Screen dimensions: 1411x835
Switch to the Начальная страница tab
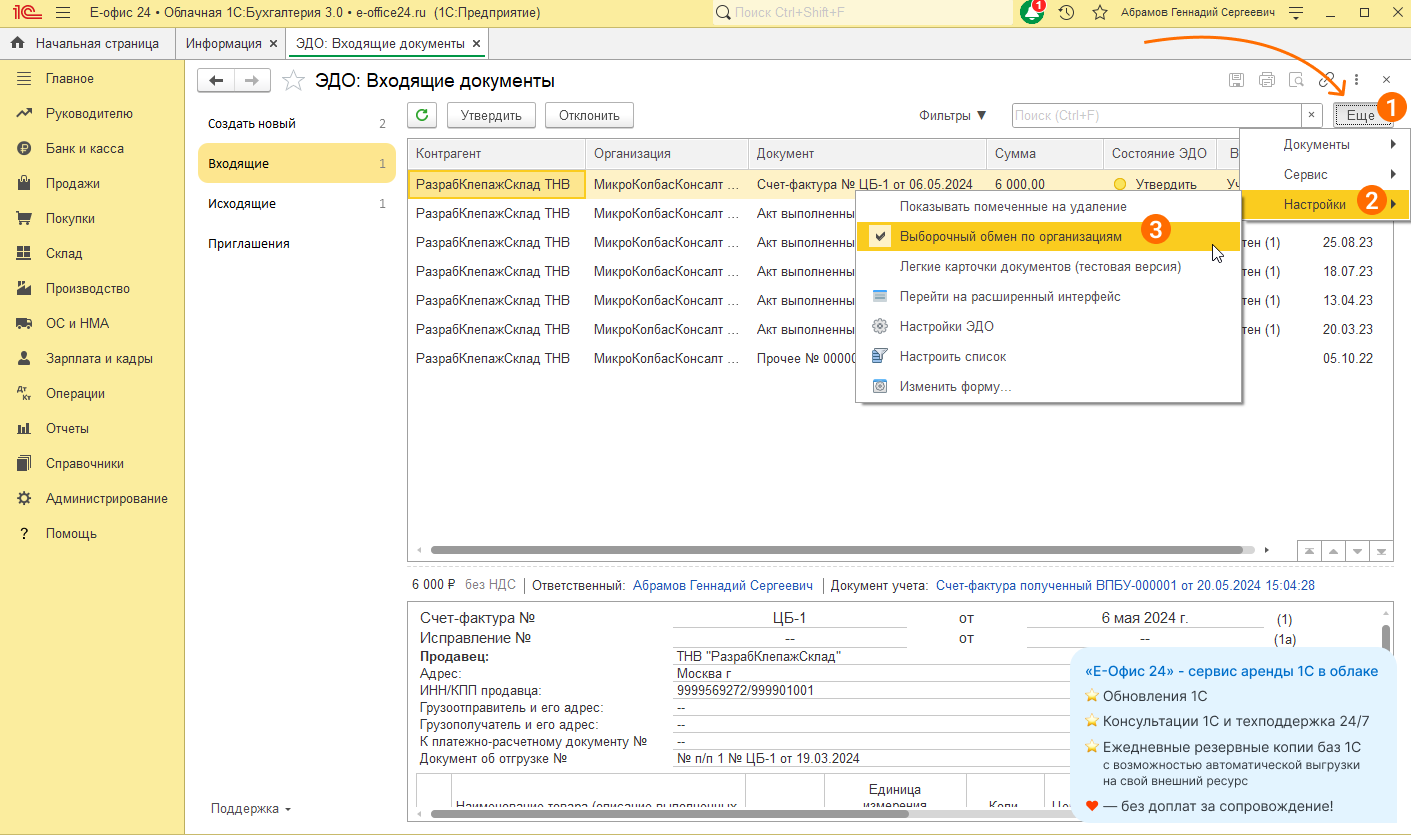(x=86, y=44)
